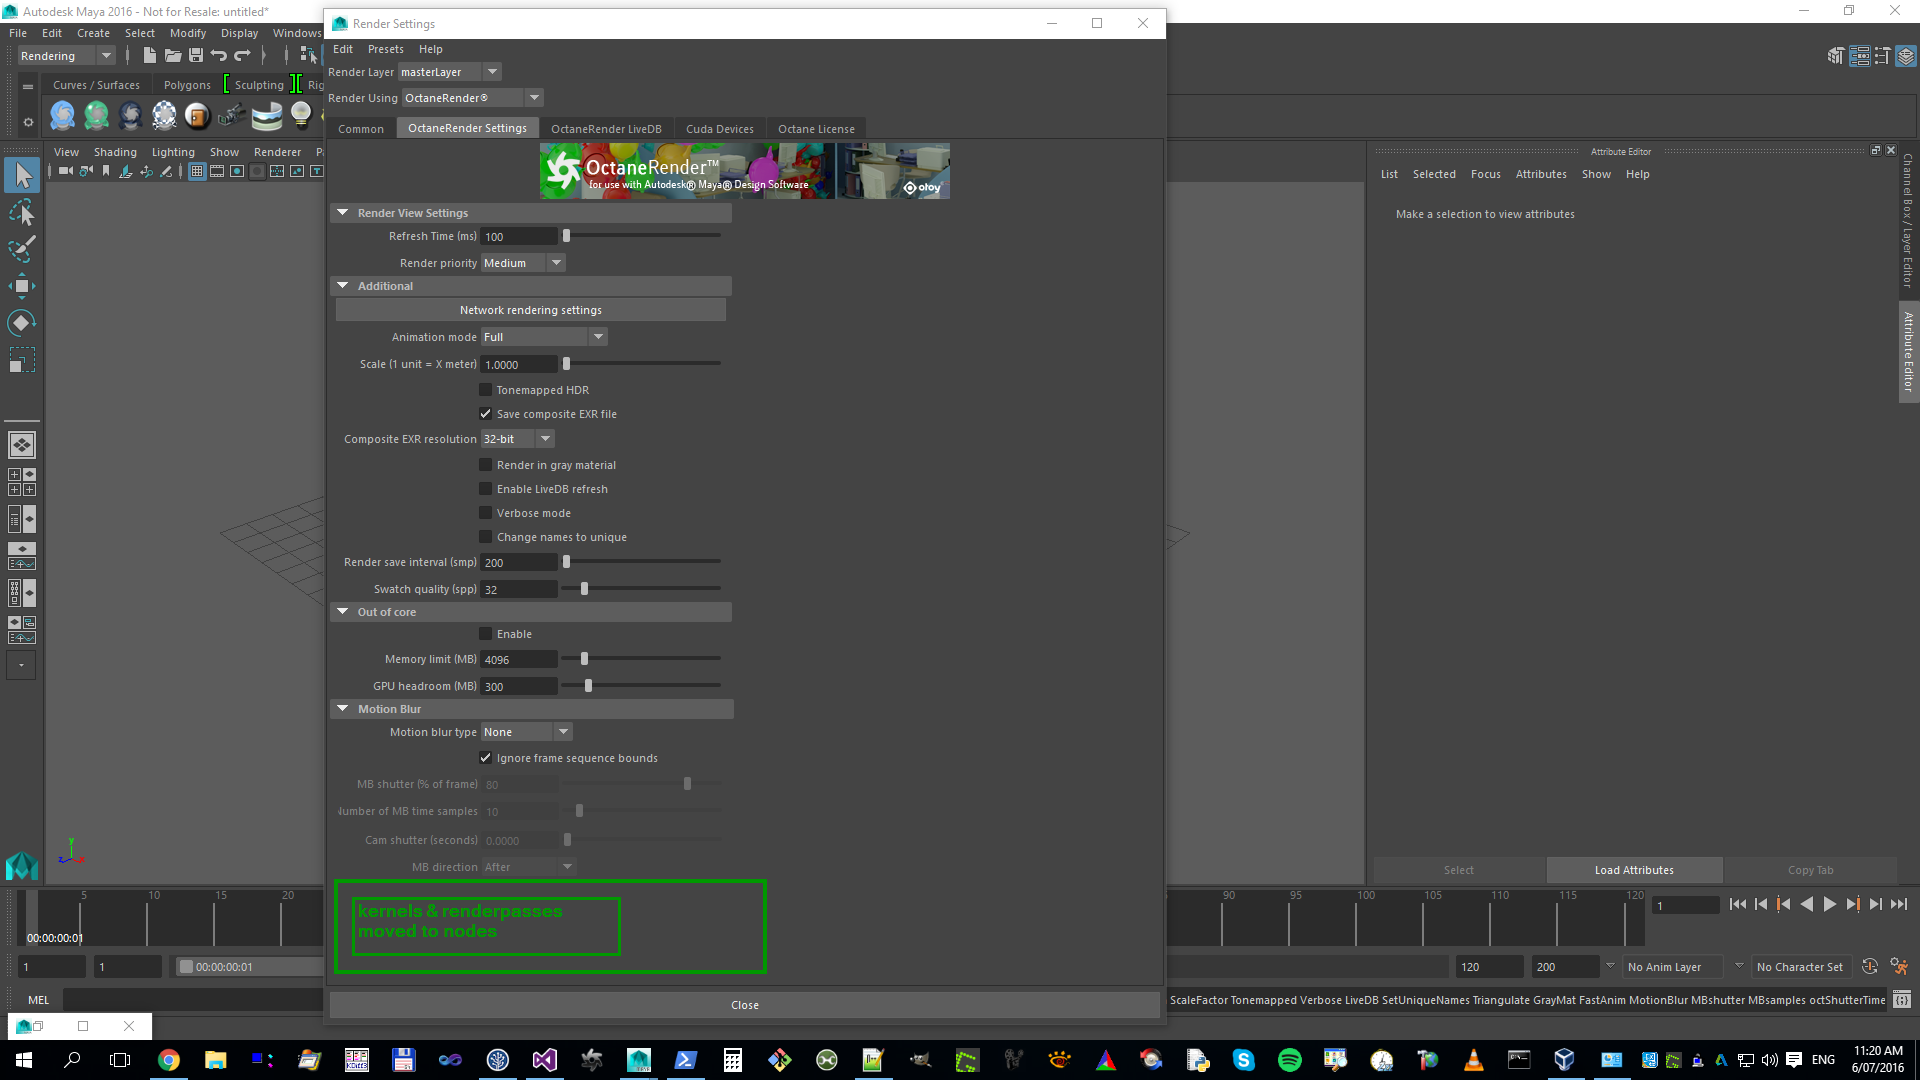Viewport: 1920px width, 1080px height.
Task: Activate the Move tool
Action: pyautogui.click(x=21, y=286)
